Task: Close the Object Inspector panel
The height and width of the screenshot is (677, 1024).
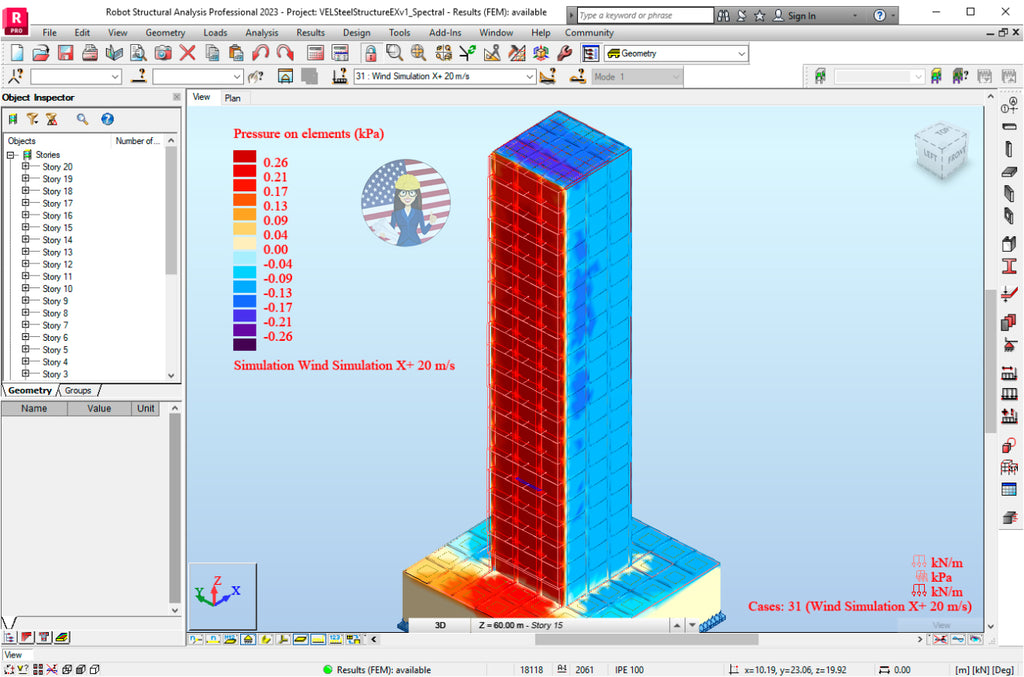Action: click(x=176, y=97)
